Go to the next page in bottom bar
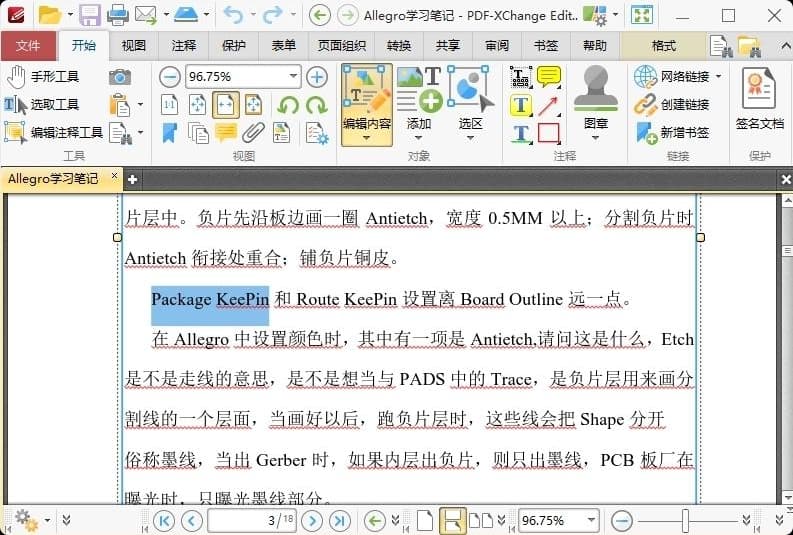Viewport: 793px width, 535px height. (312, 520)
